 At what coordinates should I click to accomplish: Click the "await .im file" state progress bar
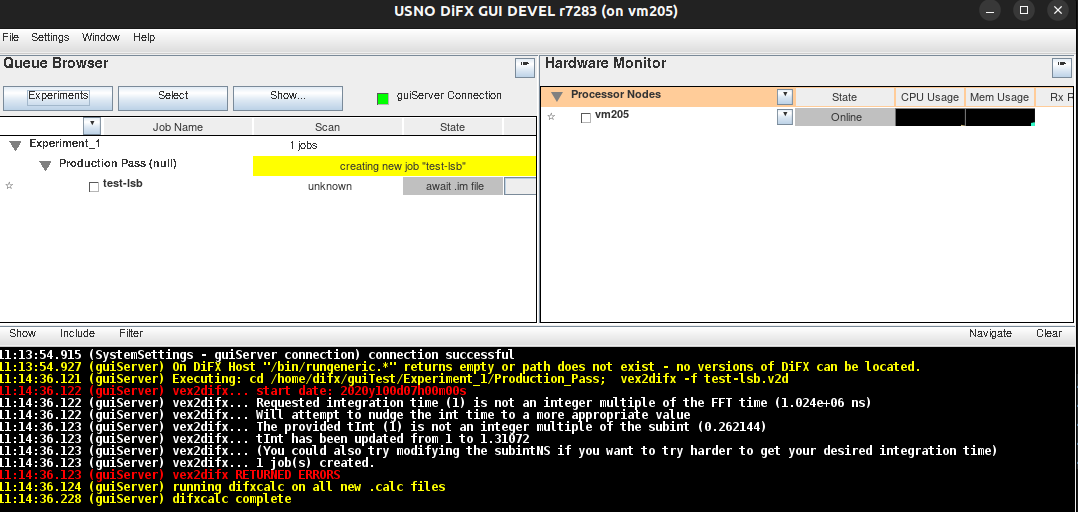click(x=453, y=186)
